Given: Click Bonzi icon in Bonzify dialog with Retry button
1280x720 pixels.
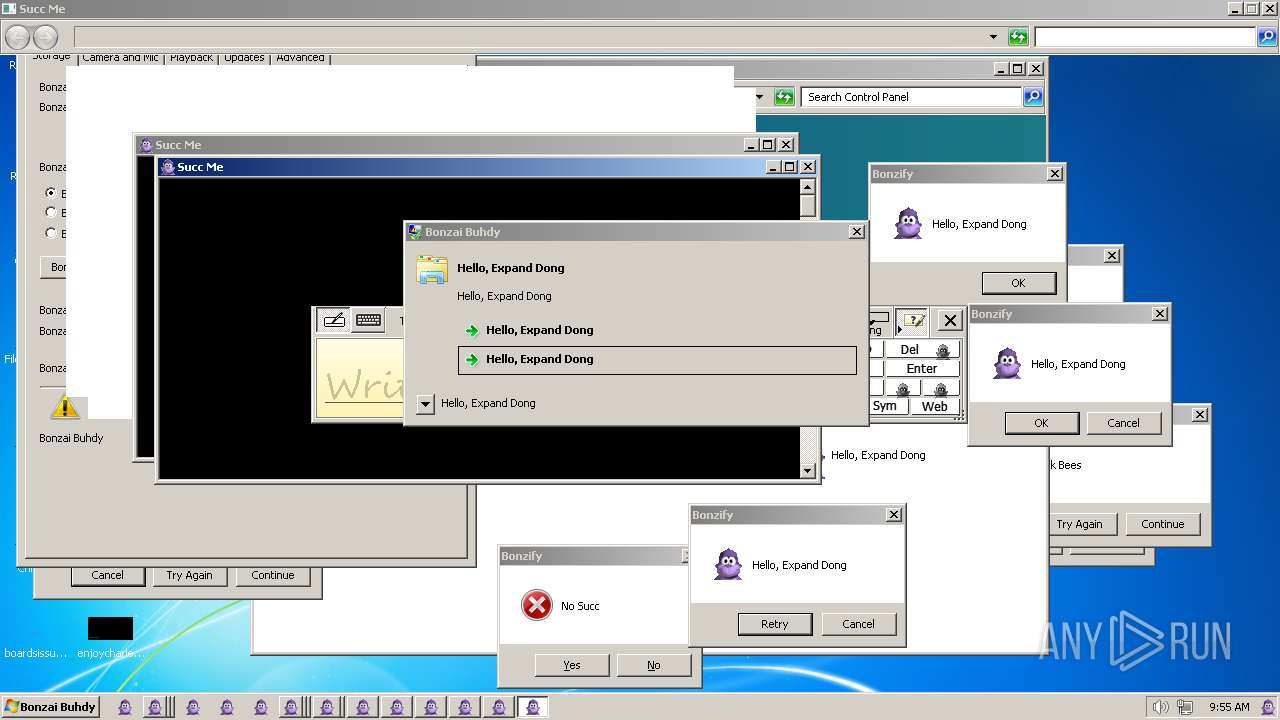Looking at the screenshot, I should coord(728,565).
